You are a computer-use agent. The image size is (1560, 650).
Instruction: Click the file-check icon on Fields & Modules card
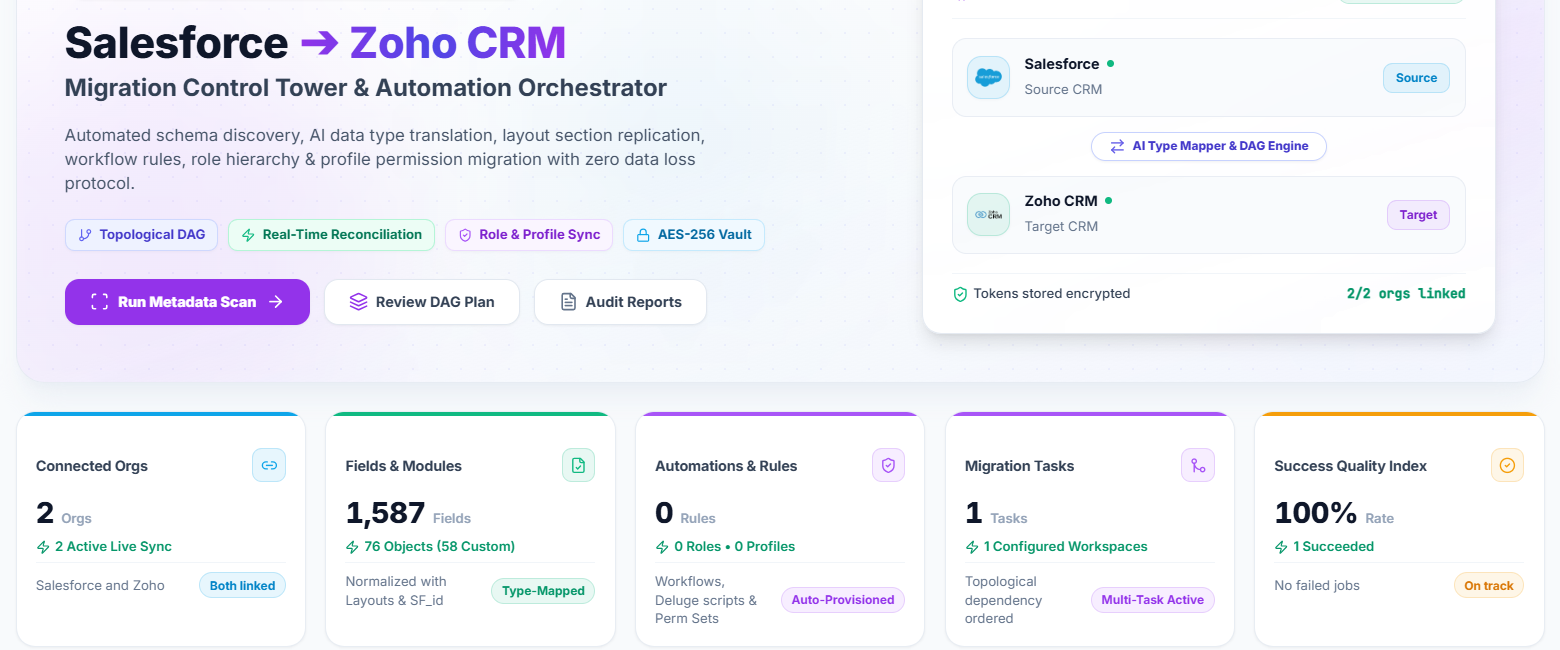(x=579, y=465)
